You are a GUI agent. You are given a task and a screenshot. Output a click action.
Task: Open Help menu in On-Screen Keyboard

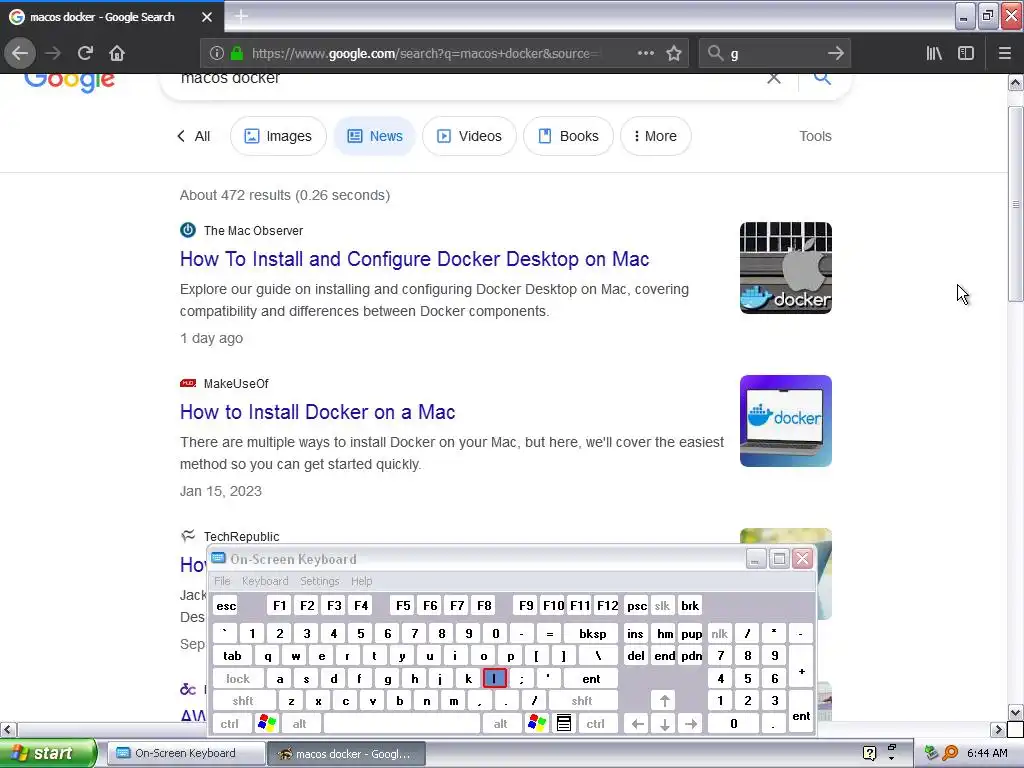coord(361,581)
